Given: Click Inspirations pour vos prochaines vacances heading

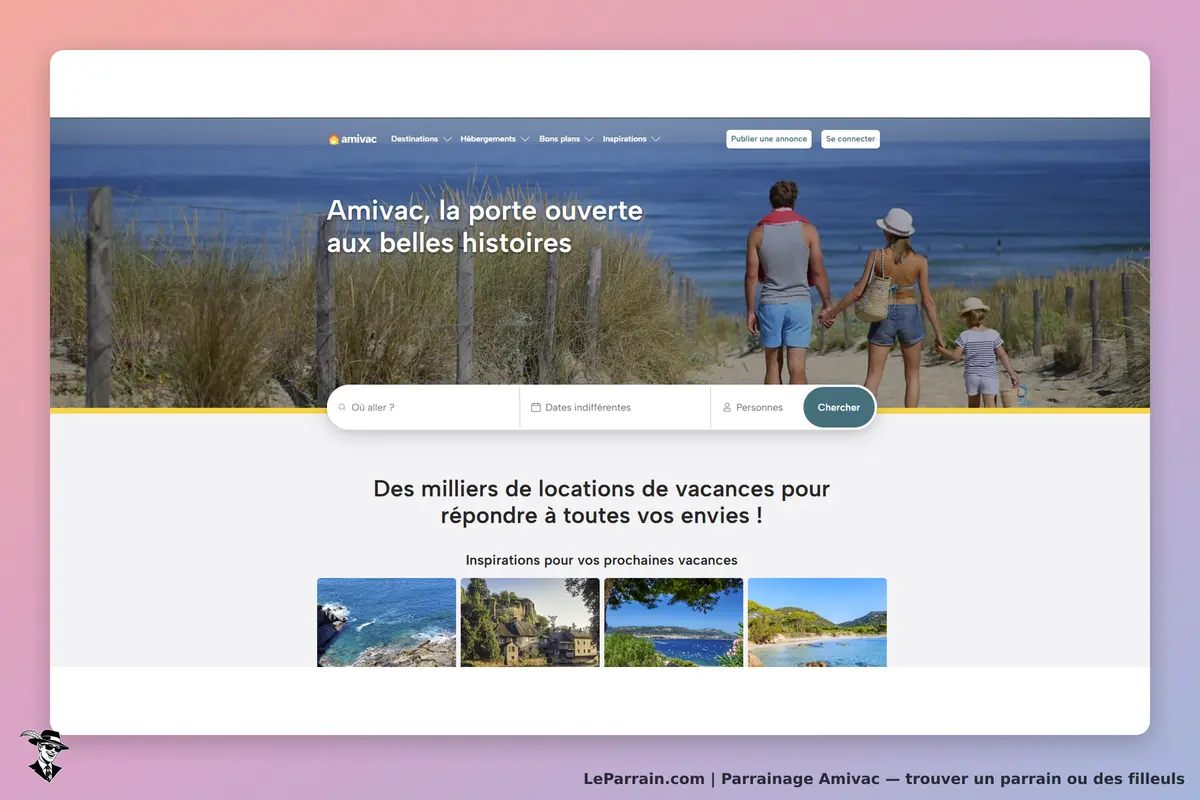Looking at the screenshot, I should tap(601, 560).
